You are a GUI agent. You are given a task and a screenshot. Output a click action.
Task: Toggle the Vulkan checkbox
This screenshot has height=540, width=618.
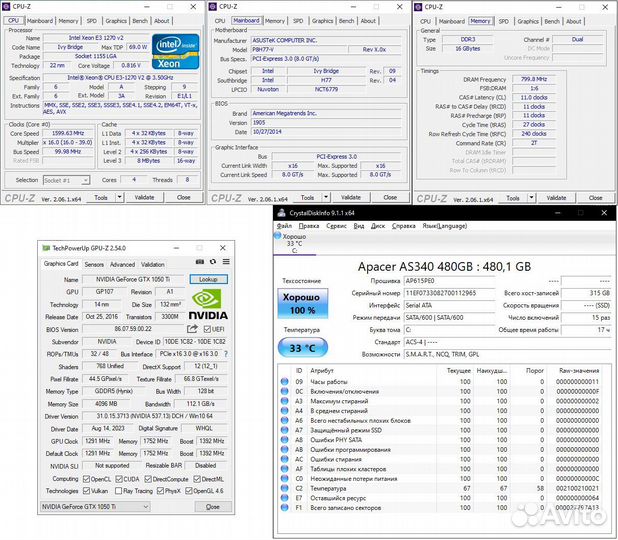point(86,491)
